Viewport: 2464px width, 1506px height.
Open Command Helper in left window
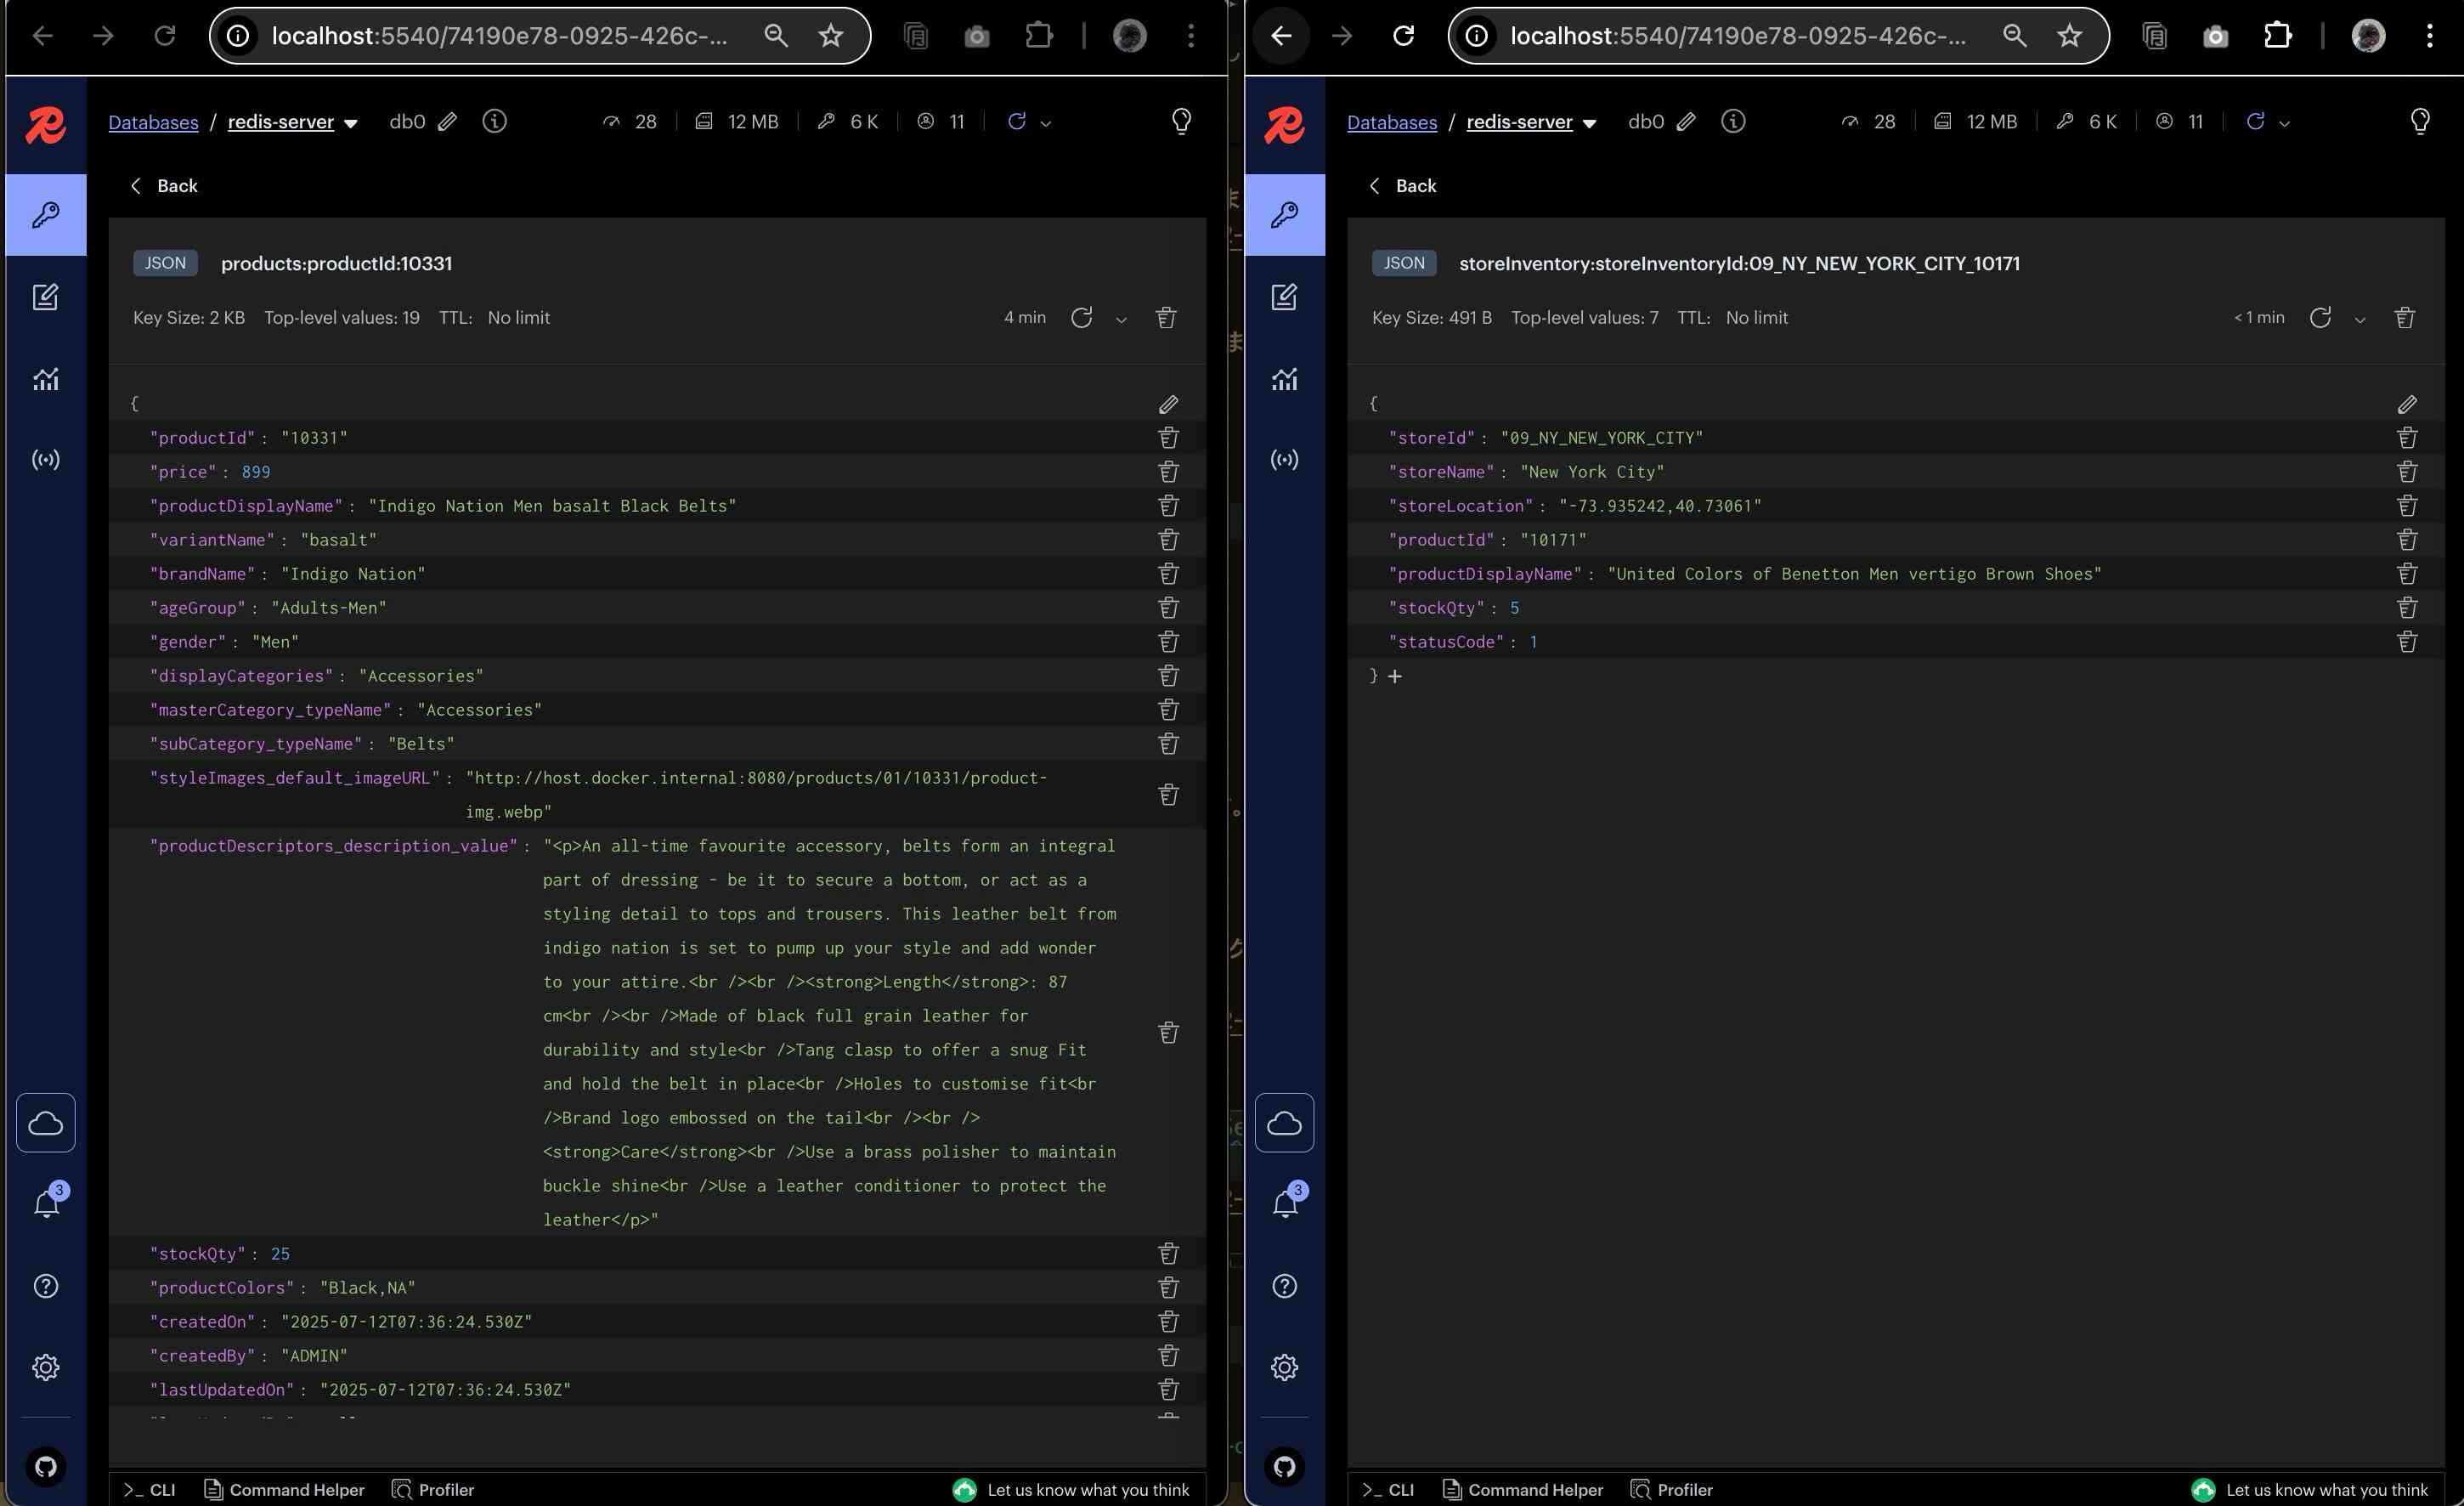[x=284, y=1489]
